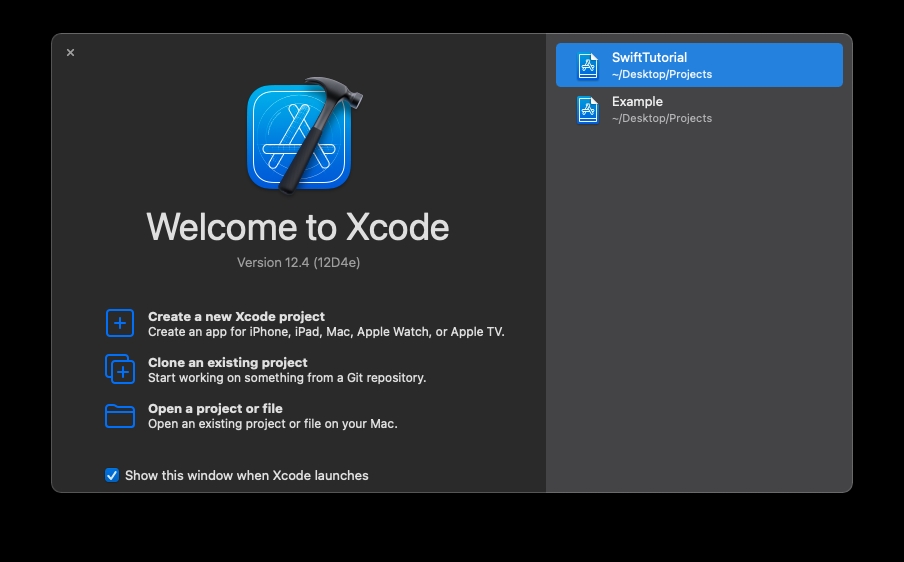This screenshot has height=562, width=904.
Task: Click the Example project file icon
Action: [x=588, y=109]
